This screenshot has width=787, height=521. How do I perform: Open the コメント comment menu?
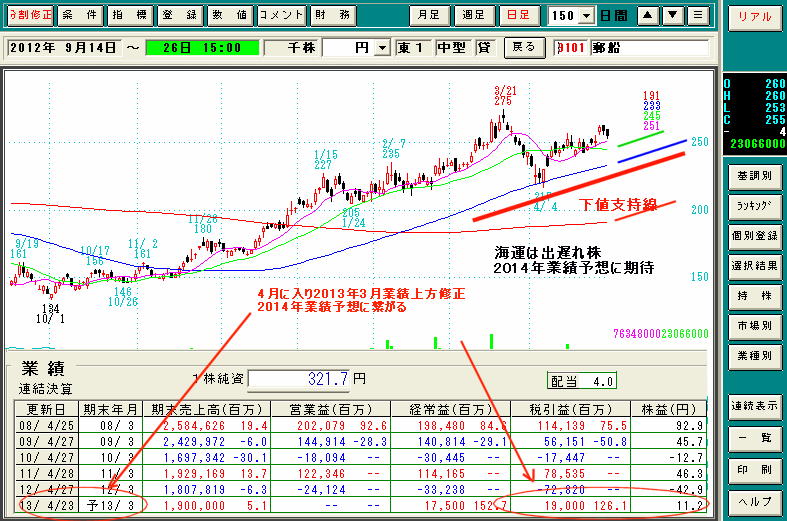click(x=281, y=15)
